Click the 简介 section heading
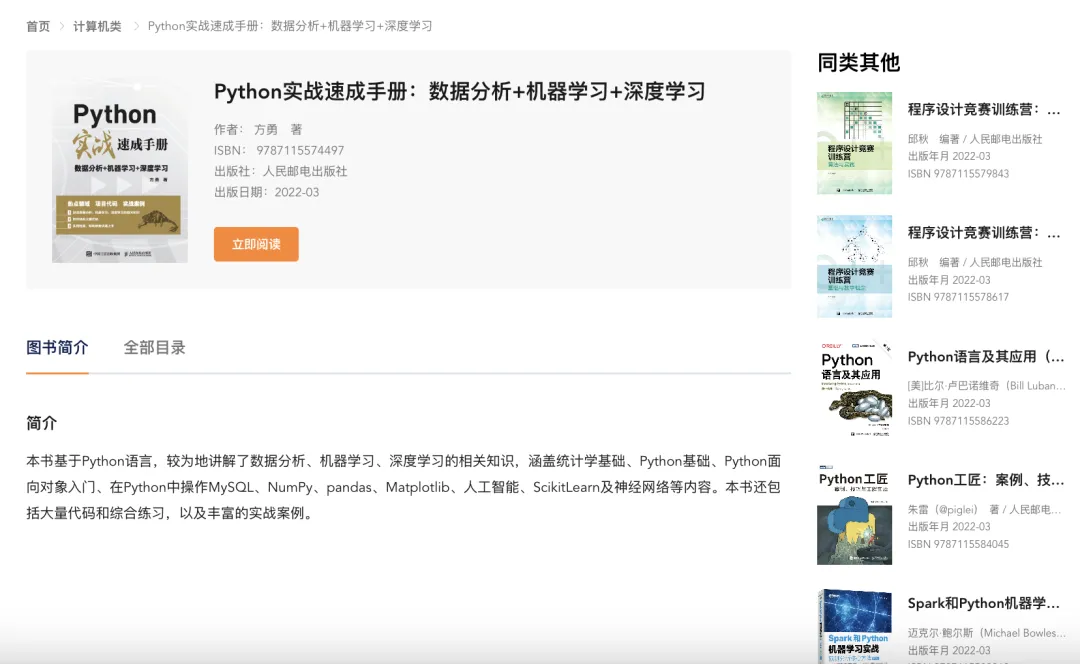 point(41,423)
